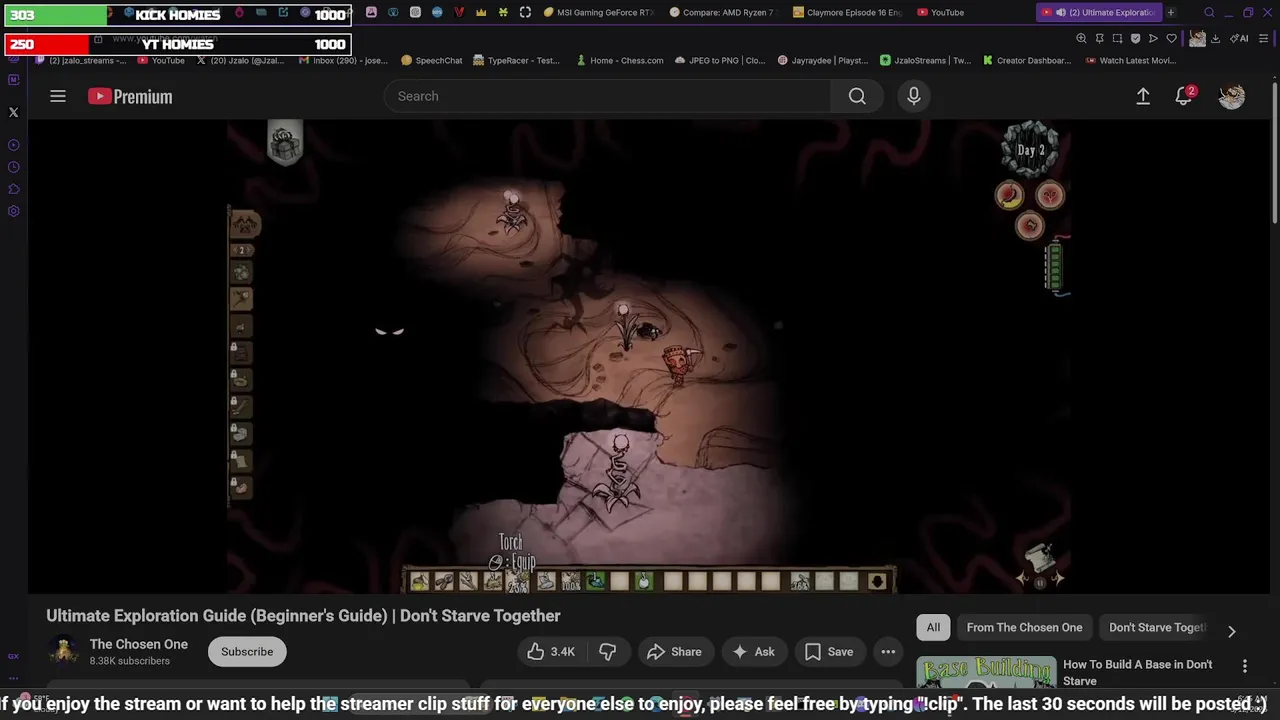Viewport: 1280px width, 720px height.
Task: Open the ad blocker shield icon
Action: [x=1135, y=39]
